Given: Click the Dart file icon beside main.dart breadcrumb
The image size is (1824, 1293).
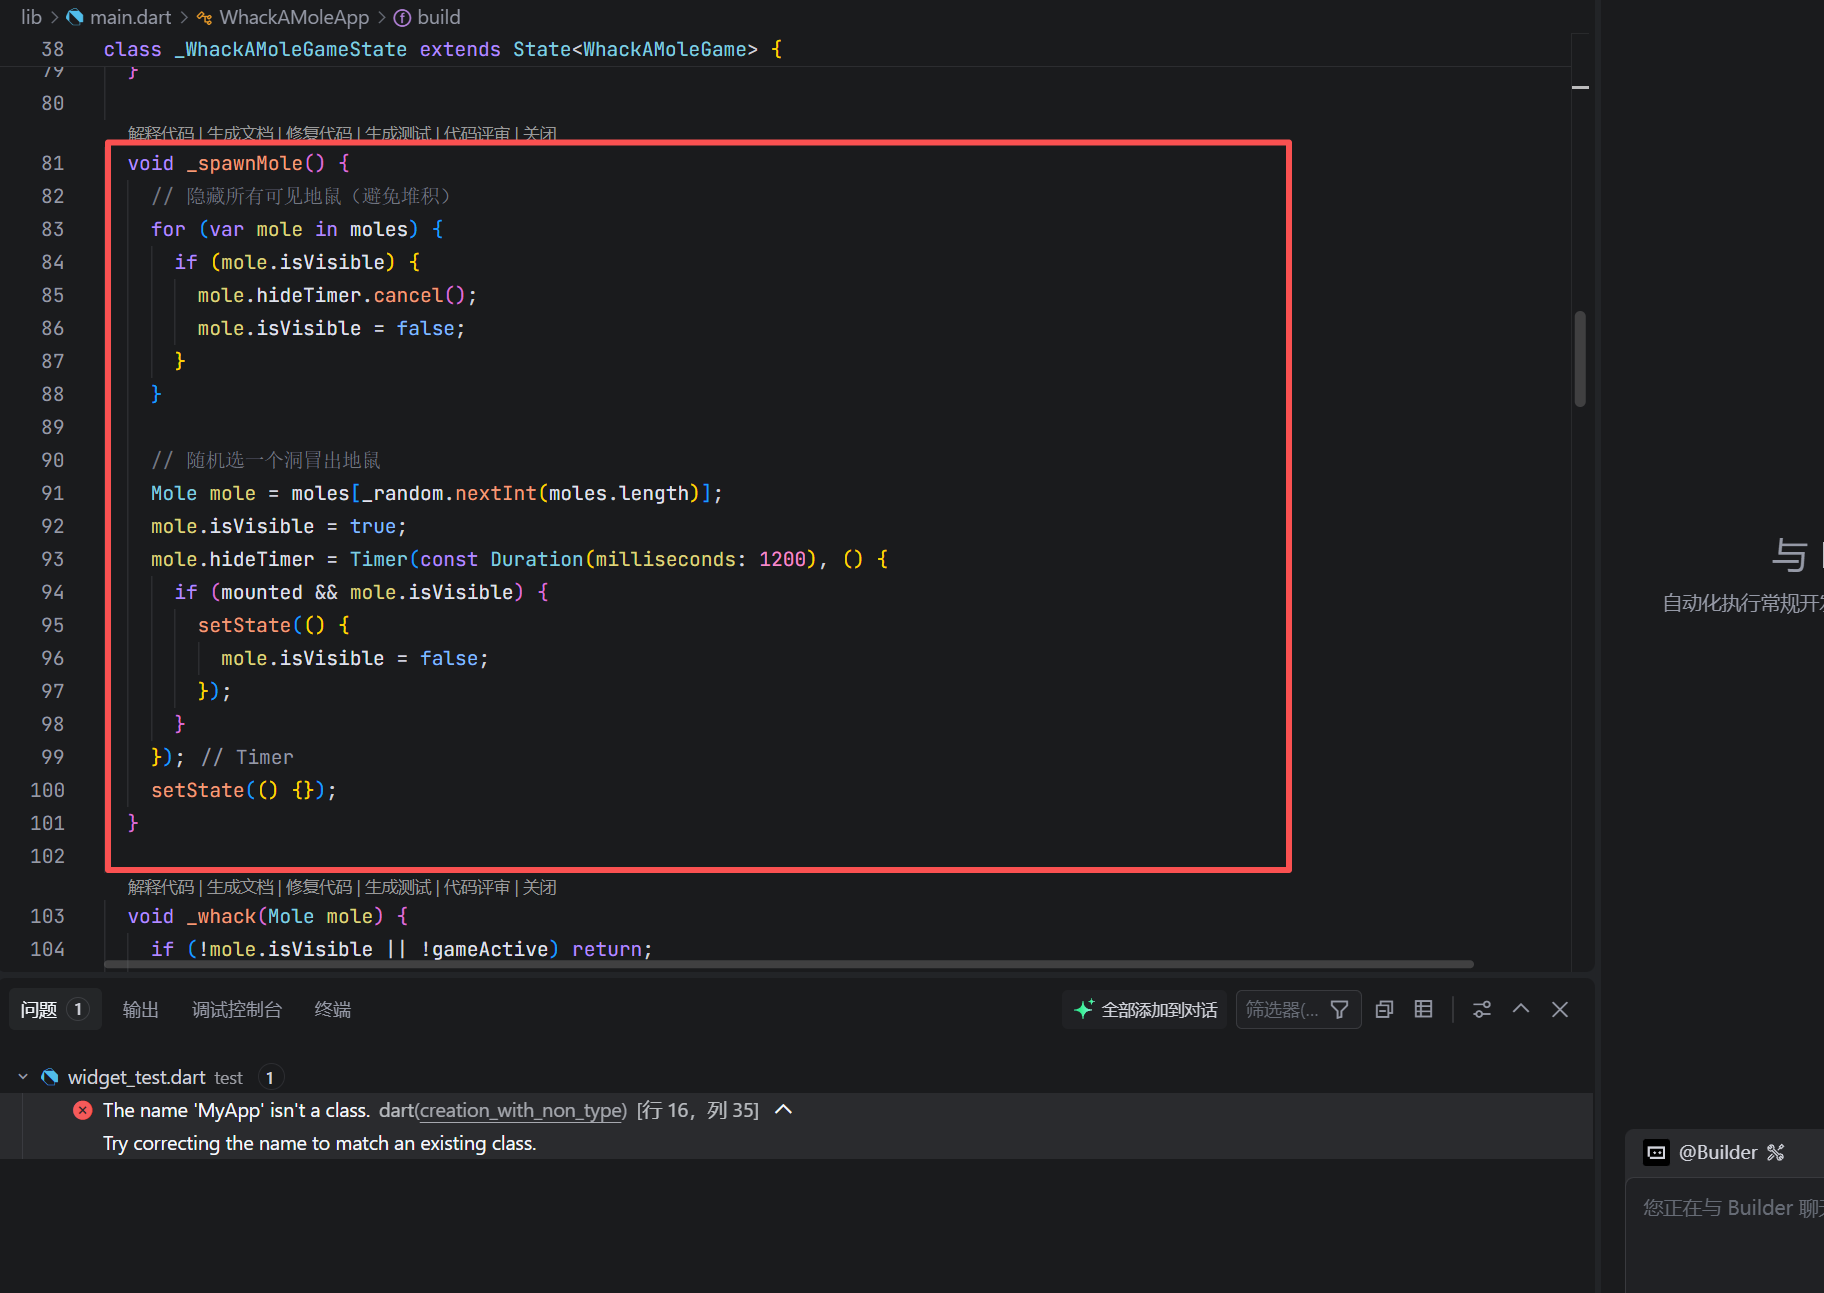Looking at the screenshot, I should pos(75,17).
